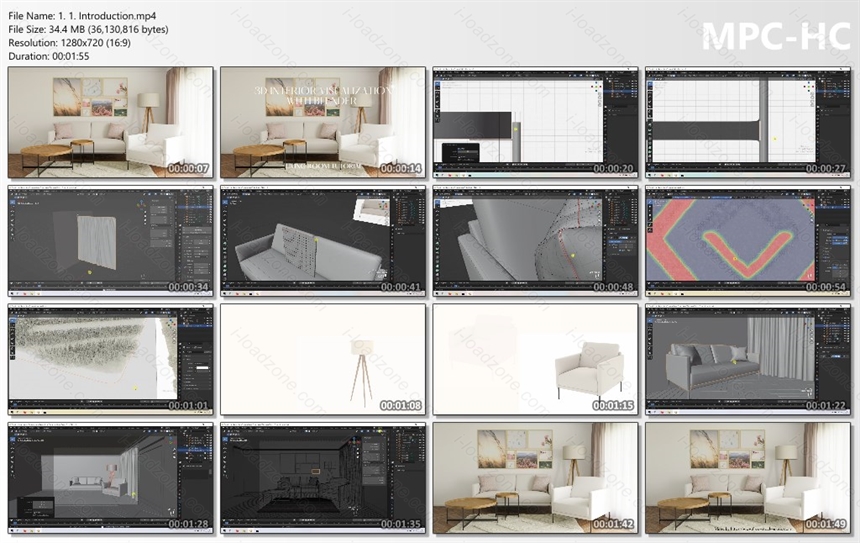This screenshot has width=860, height=543.
Task: Open the rendered living room thumbnail at 00:01:42
Action: [535, 478]
